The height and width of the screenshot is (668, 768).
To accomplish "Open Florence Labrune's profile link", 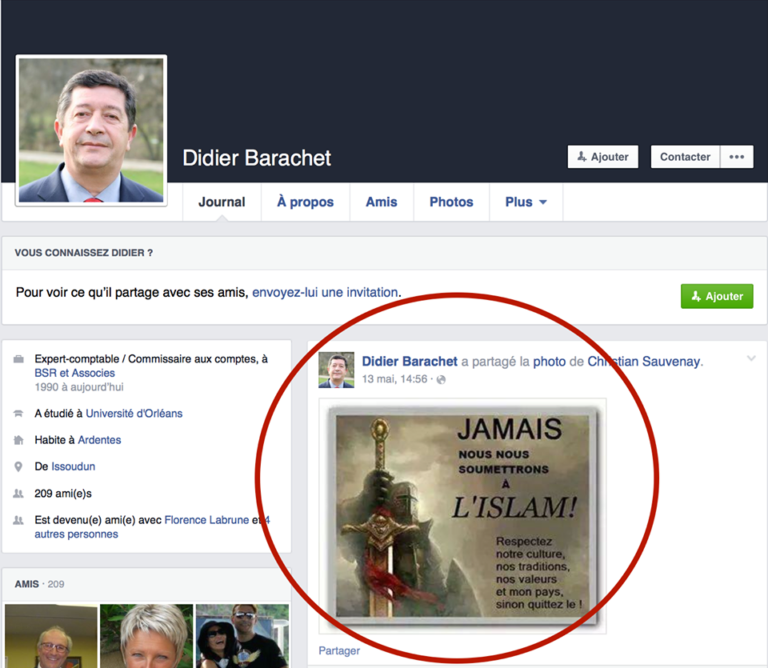I will [x=207, y=520].
